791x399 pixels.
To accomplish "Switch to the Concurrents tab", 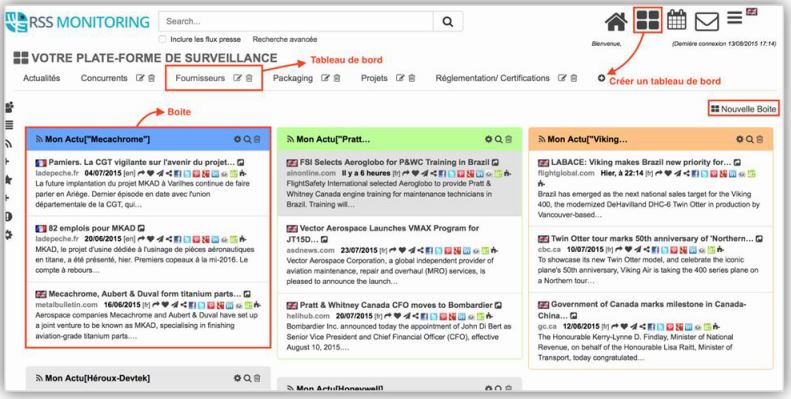I will tap(104, 78).
